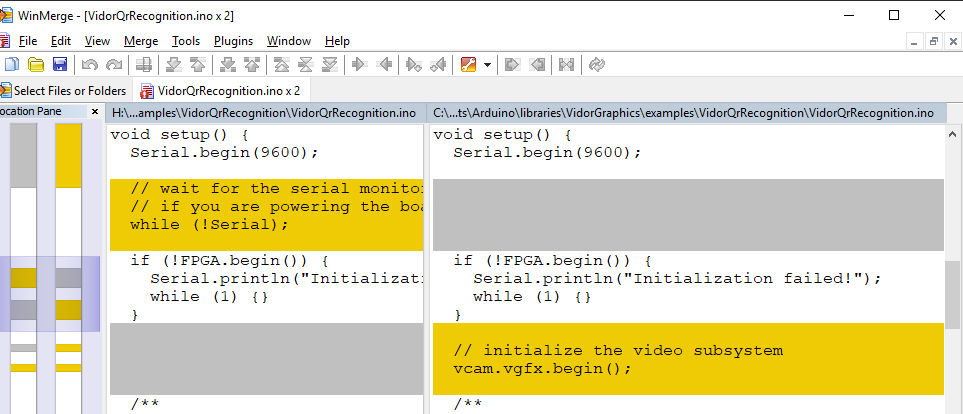Click the vertical scrollbar thumb
Image resolution: width=963 pixels, height=414 pixels.
[x=953, y=294]
